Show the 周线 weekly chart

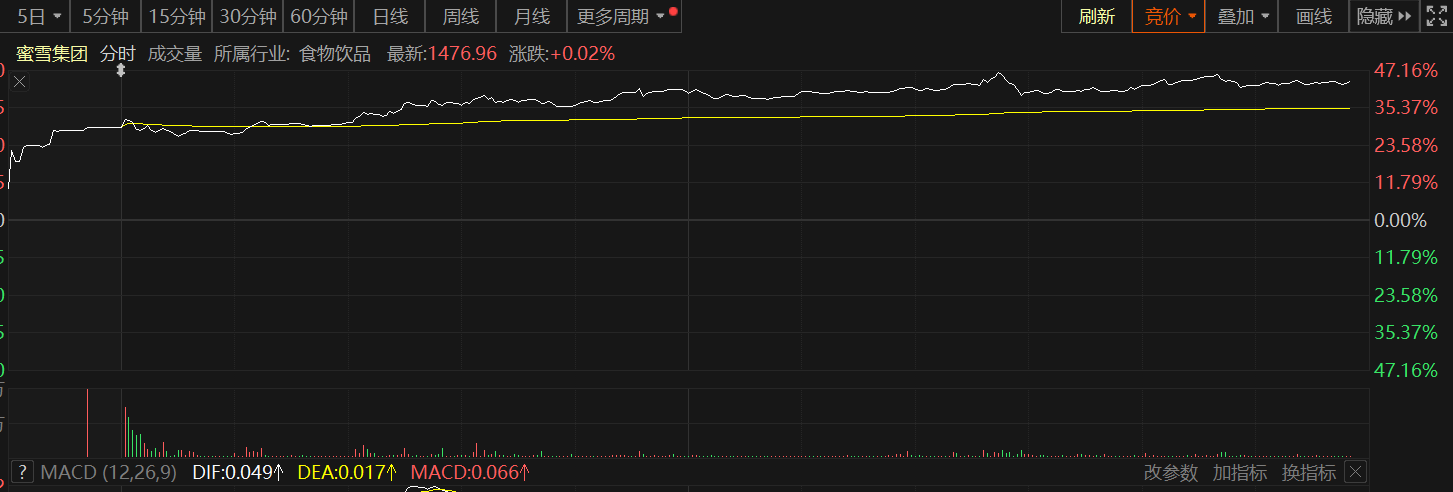pyautogui.click(x=460, y=16)
